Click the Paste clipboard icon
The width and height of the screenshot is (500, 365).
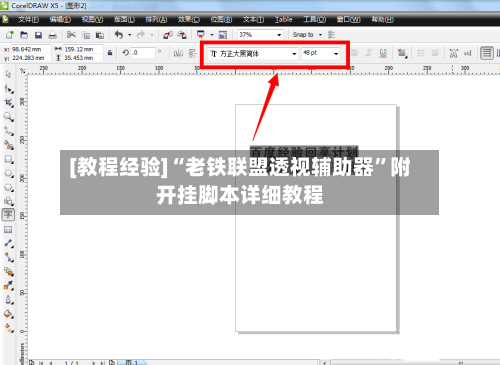coord(100,35)
